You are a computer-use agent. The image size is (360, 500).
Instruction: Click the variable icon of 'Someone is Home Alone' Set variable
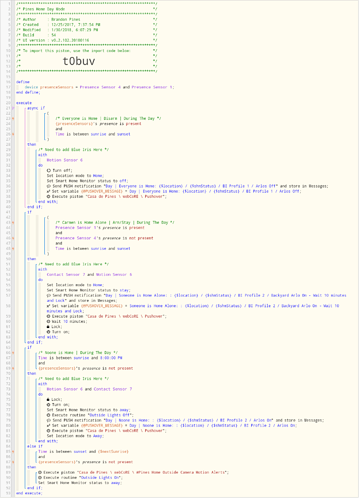(x=48, y=306)
